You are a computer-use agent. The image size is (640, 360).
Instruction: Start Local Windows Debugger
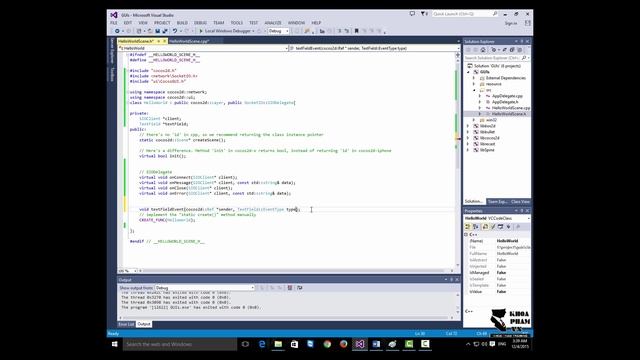226,31
